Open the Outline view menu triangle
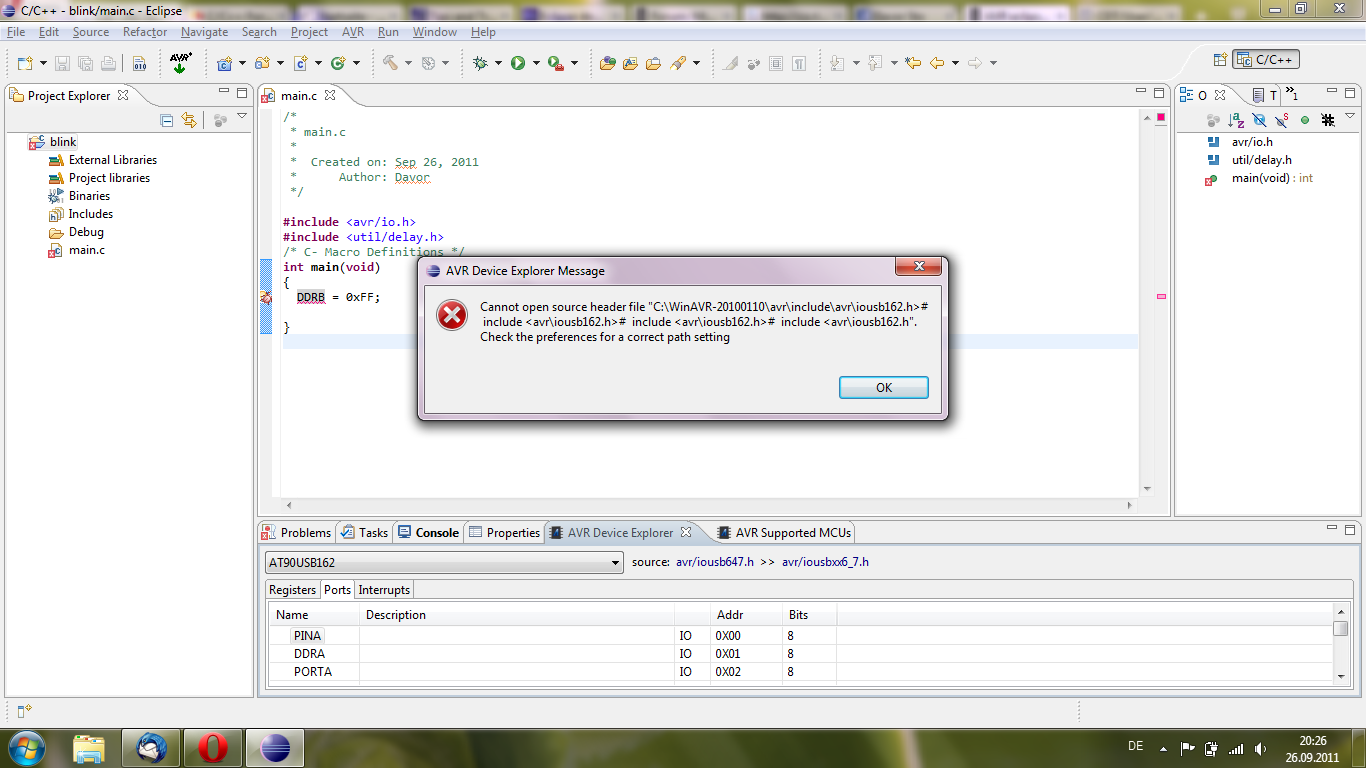 point(1350,117)
